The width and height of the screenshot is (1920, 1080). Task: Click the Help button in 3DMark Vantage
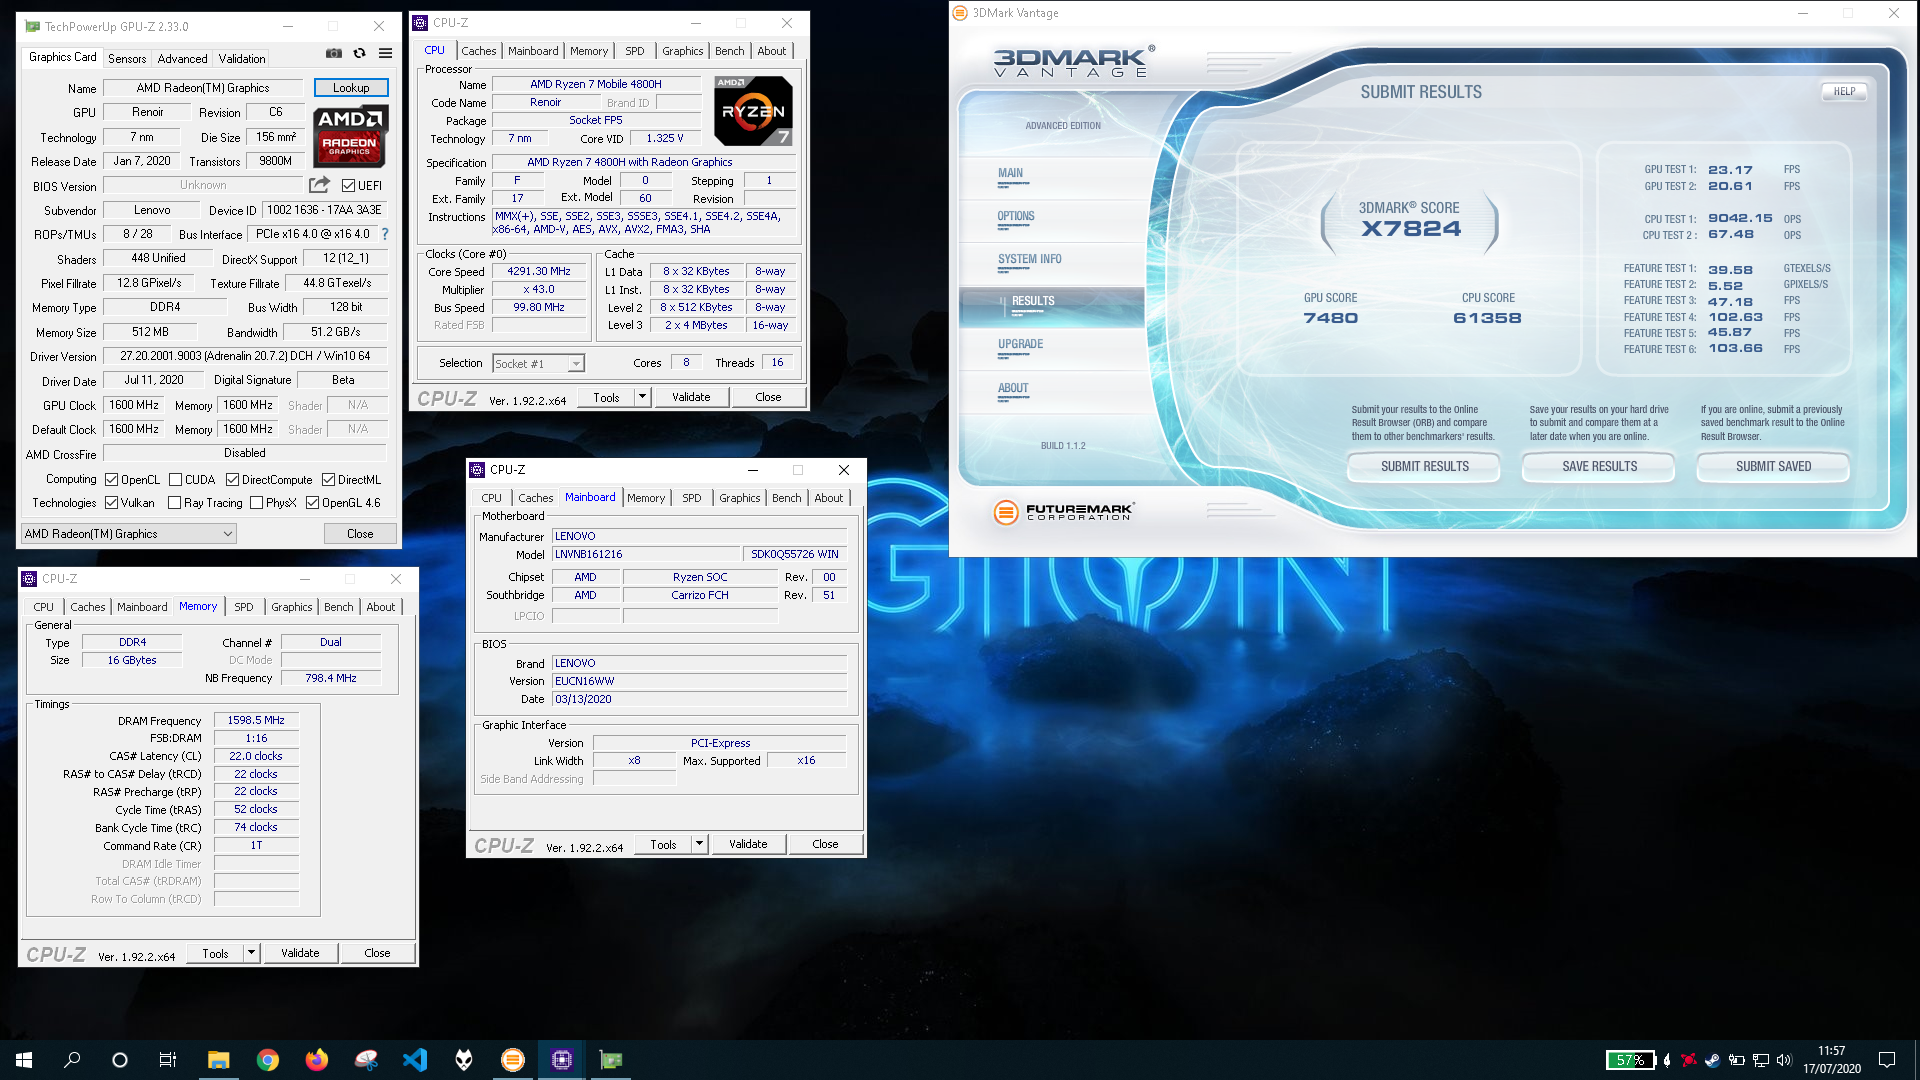[x=1844, y=91]
